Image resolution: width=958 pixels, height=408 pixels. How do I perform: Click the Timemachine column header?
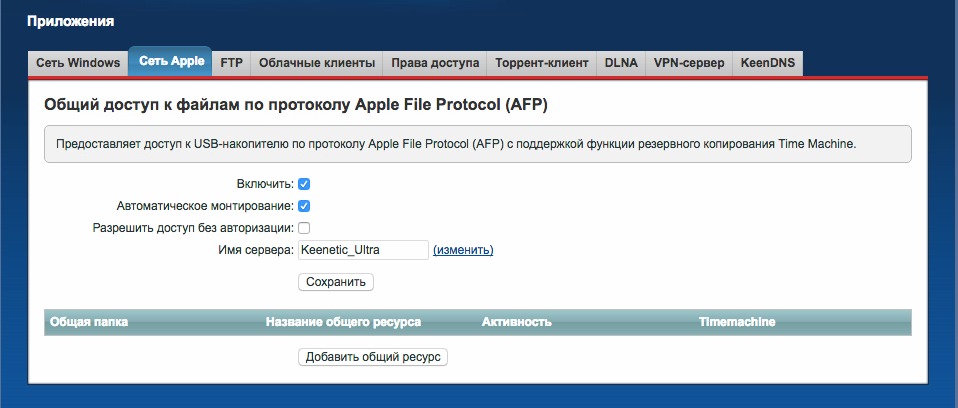(x=737, y=322)
